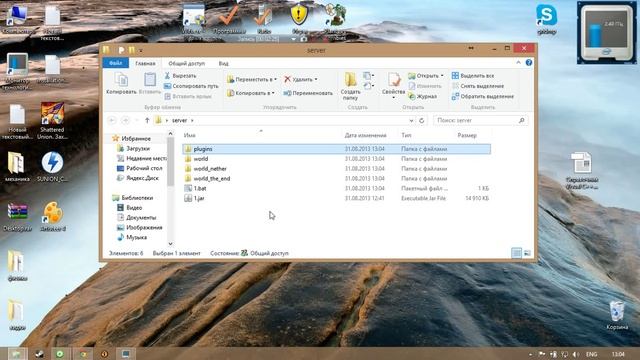Click the Вырезать scissors command
The width and height of the screenshot is (640, 360).
tap(180, 76)
